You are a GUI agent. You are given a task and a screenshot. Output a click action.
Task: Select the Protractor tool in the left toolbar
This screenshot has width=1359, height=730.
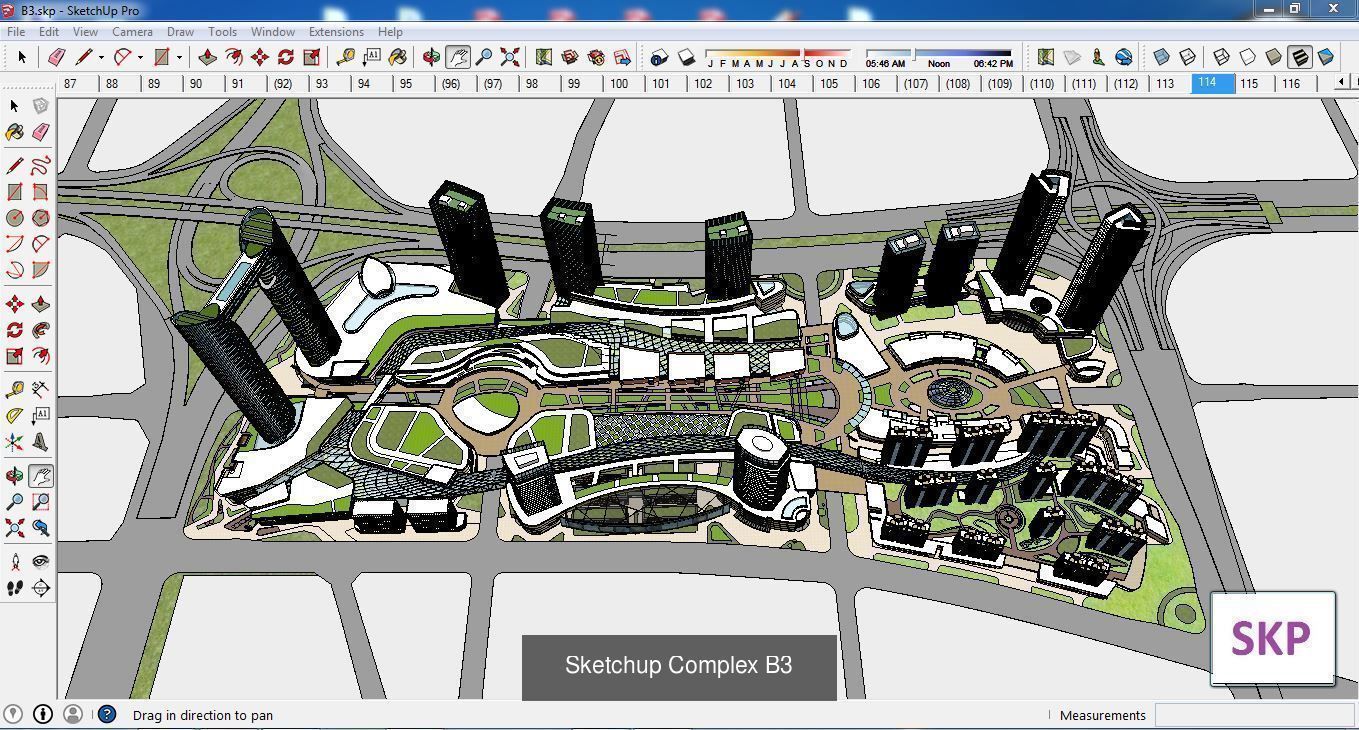click(14, 415)
